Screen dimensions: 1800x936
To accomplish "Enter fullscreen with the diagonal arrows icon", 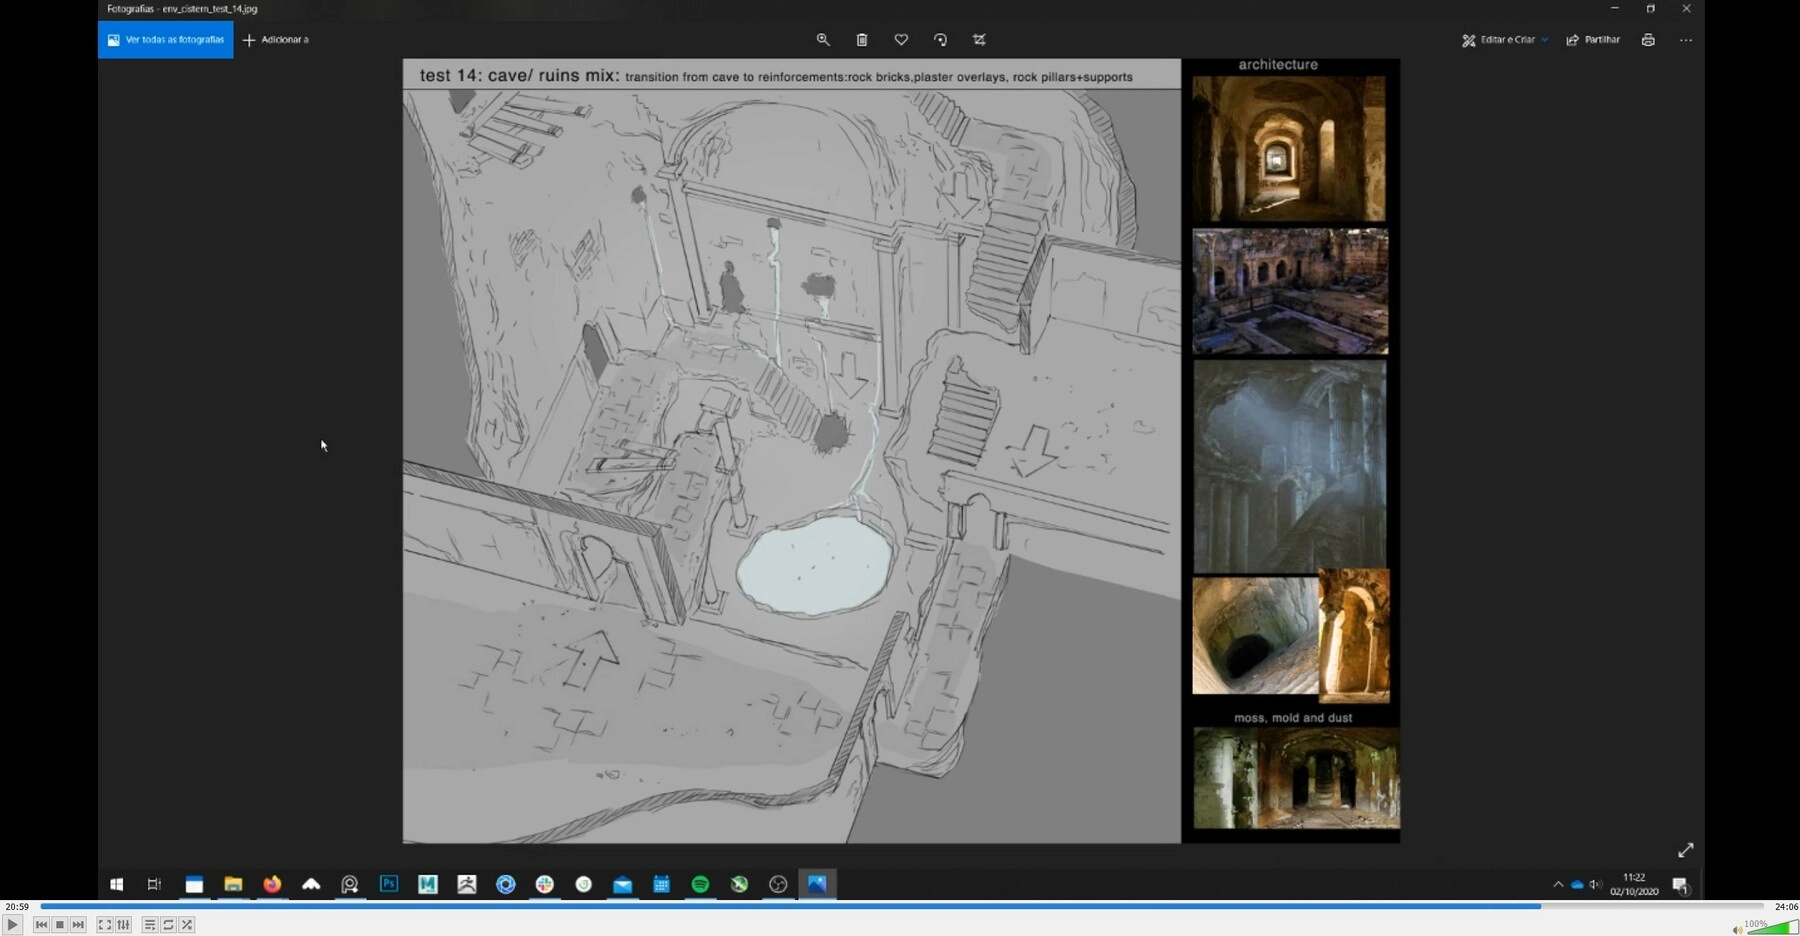I will (x=1685, y=850).
